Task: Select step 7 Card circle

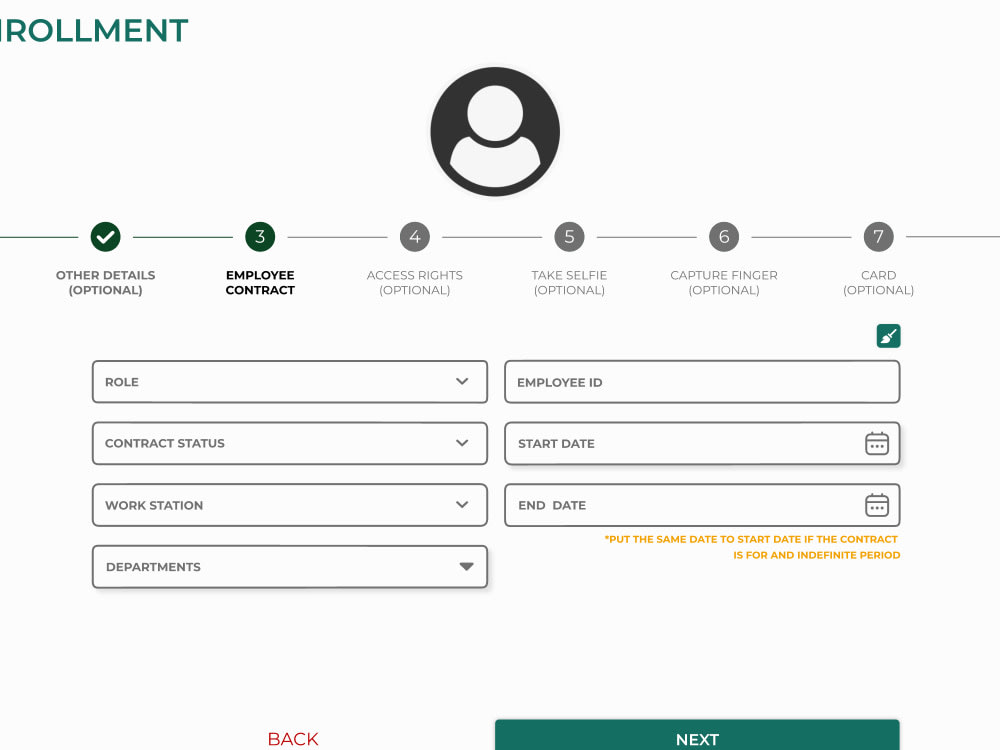Action: point(878,237)
